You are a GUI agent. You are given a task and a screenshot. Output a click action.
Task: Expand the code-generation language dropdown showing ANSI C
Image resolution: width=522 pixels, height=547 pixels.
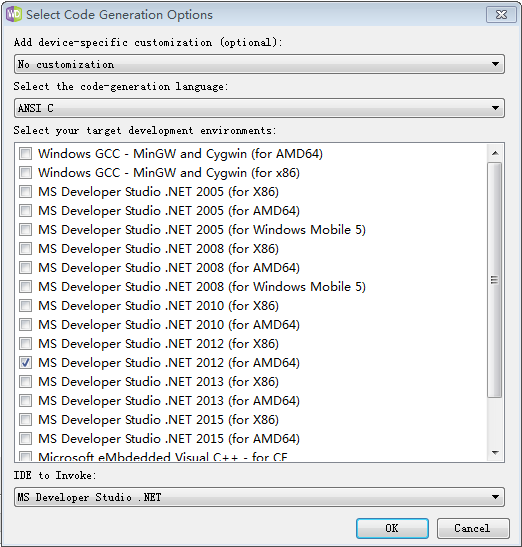[x=259, y=108]
